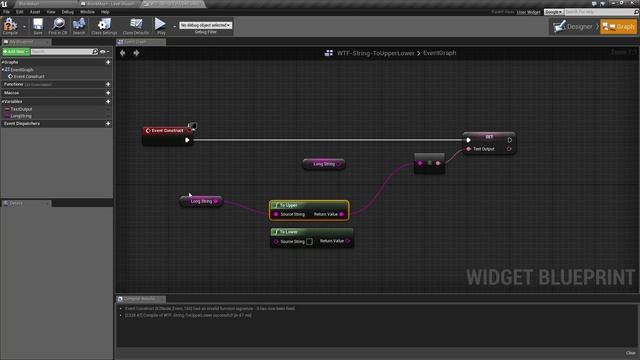Open the Help menu
This screenshot has width=640, height=360.
point(105,12)
